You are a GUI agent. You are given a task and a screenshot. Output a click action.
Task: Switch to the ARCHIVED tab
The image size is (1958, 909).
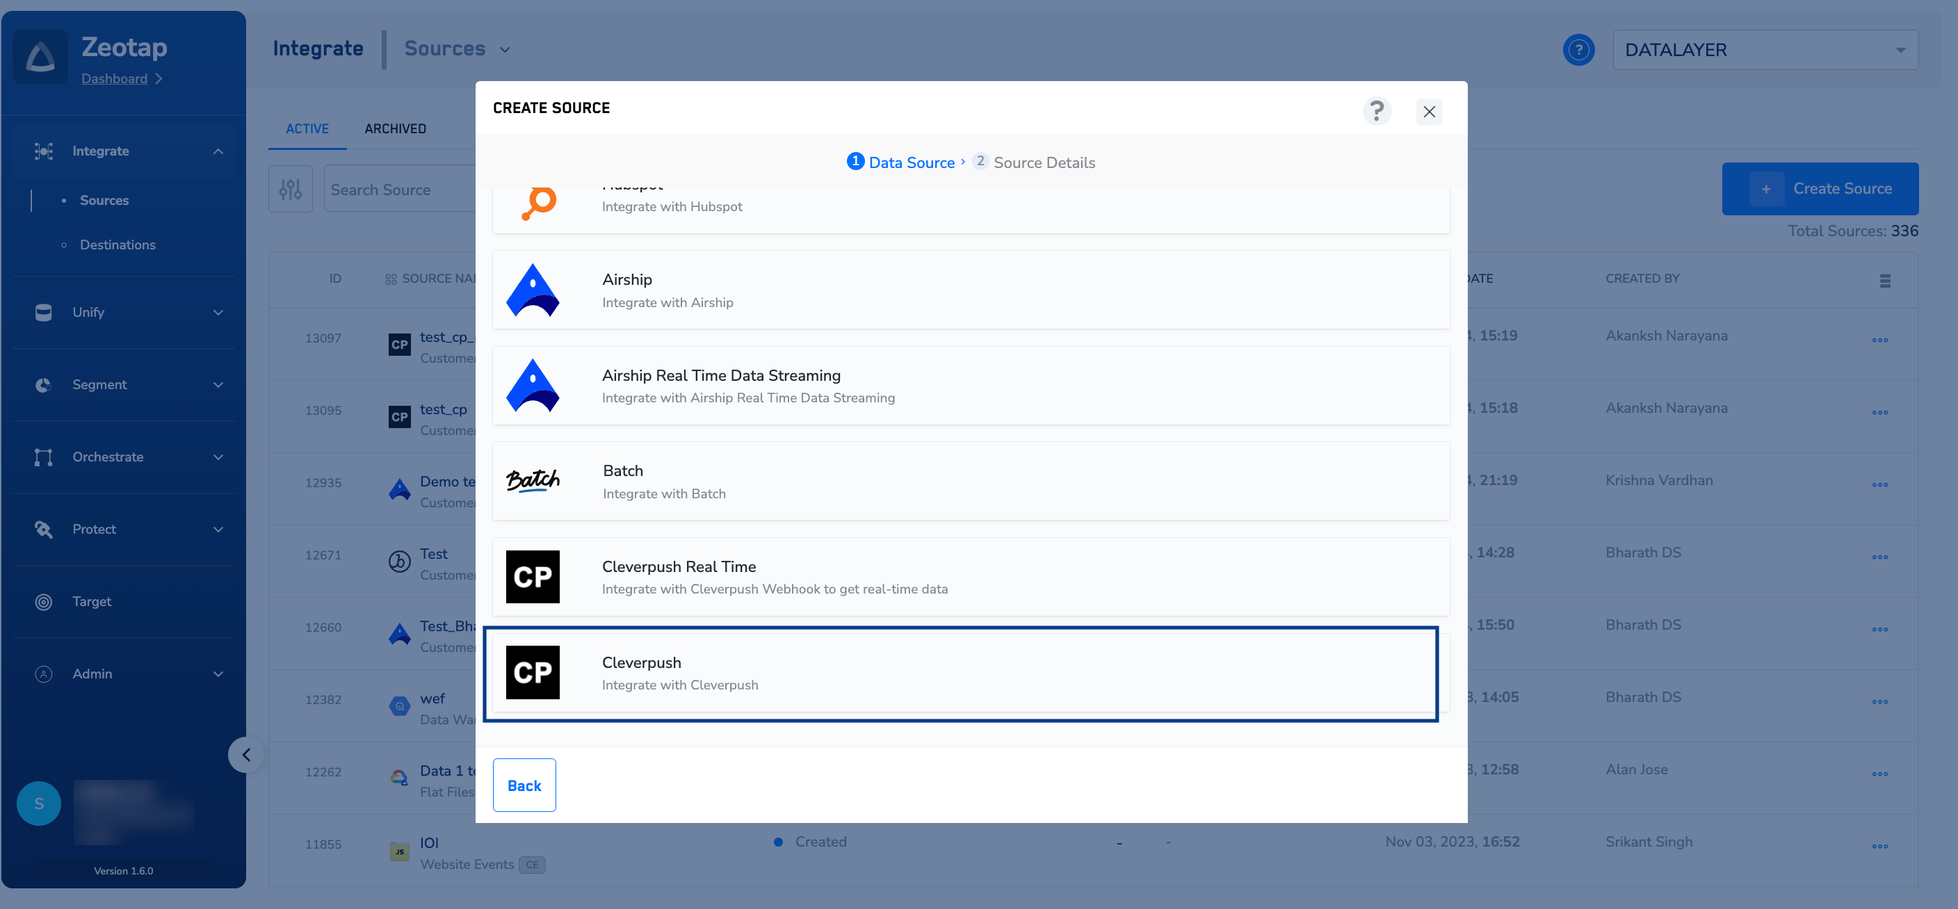[395, 128]
